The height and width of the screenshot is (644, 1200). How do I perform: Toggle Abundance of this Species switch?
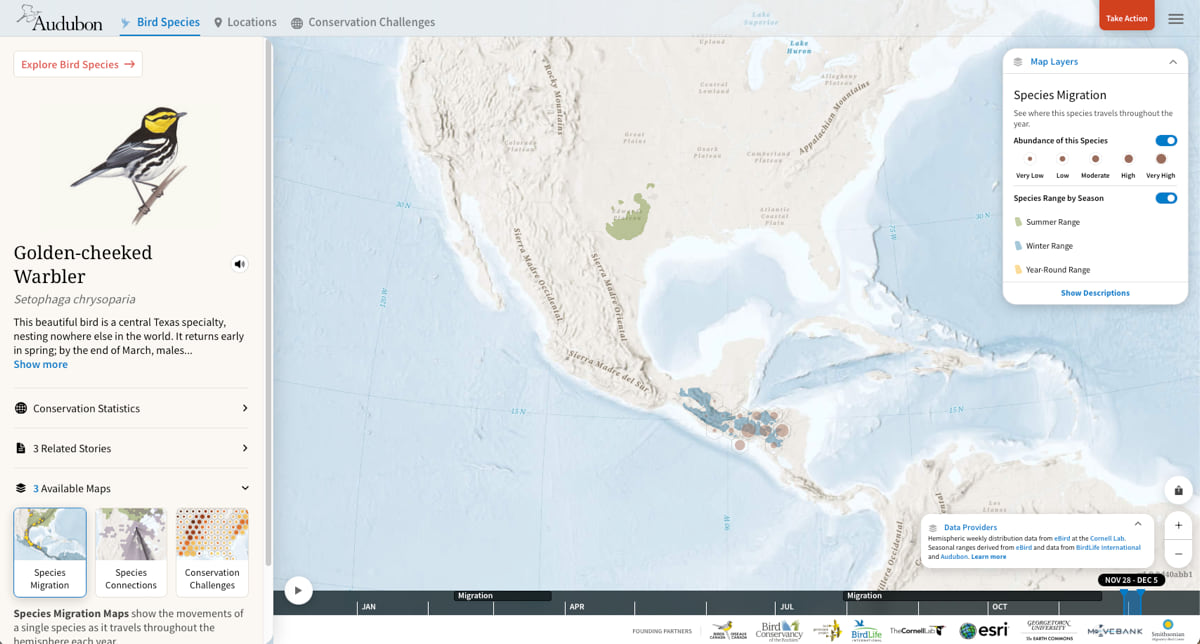(1165, 141)
